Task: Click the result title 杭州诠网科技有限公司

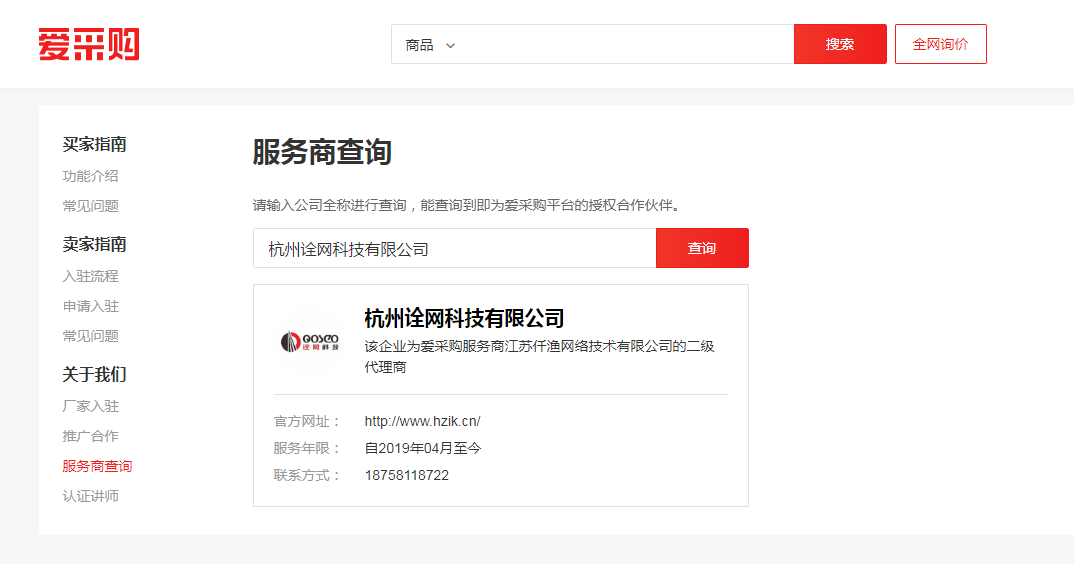Action: [464, 318]
